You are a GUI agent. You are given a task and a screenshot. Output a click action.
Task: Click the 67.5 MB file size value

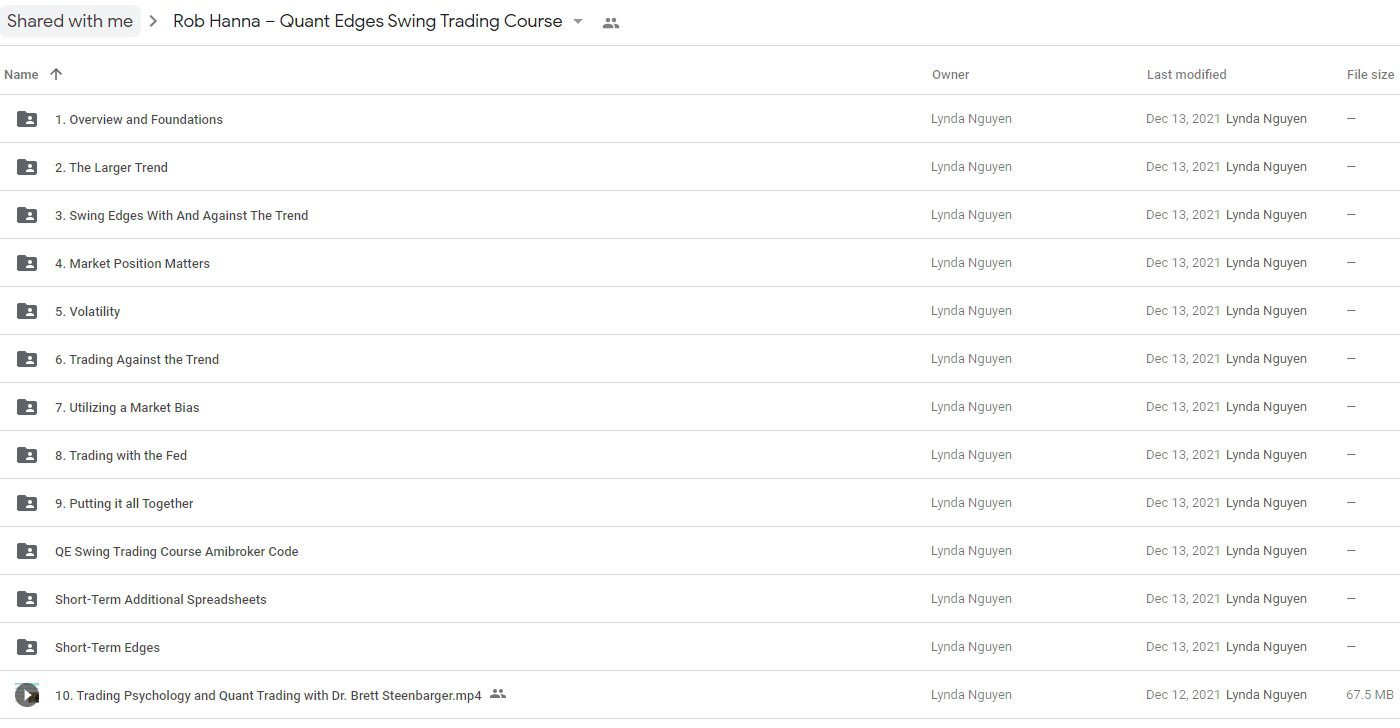(x=1370, y=694)
